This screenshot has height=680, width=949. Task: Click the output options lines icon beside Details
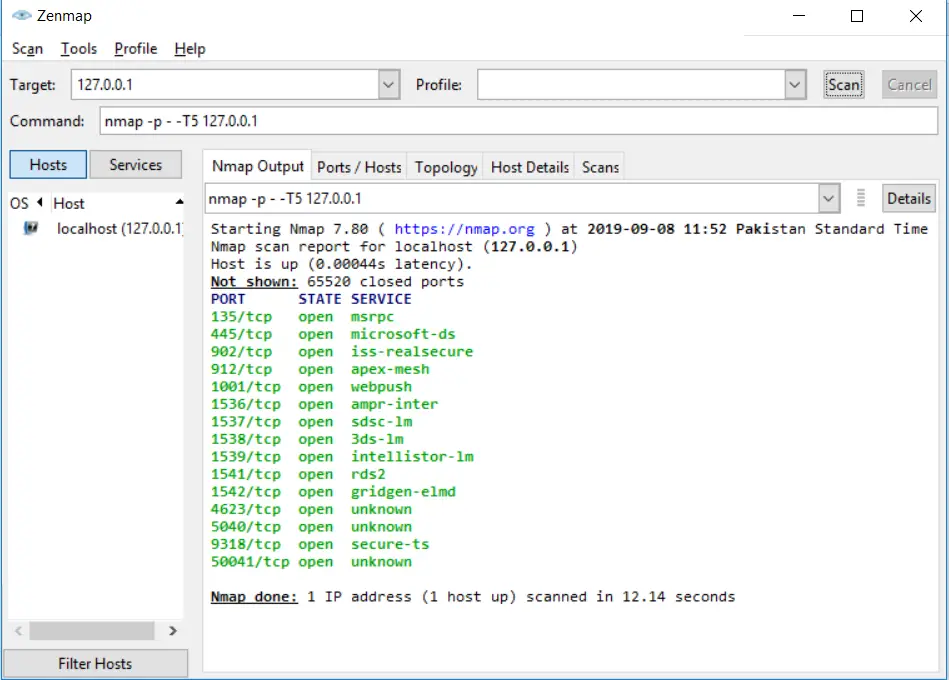[861, 198]
